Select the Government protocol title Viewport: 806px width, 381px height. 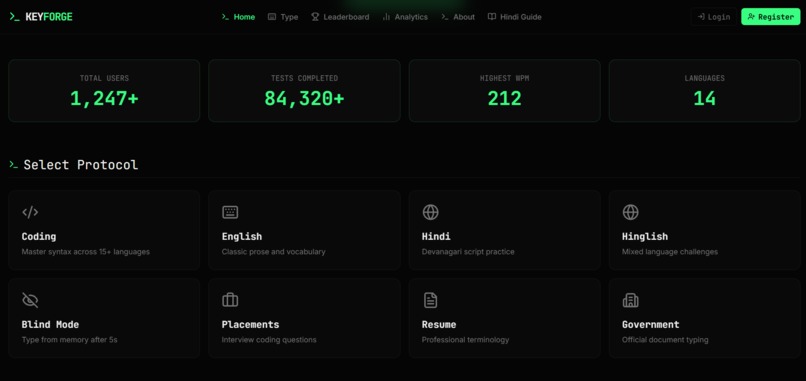[x=650, y=324]
